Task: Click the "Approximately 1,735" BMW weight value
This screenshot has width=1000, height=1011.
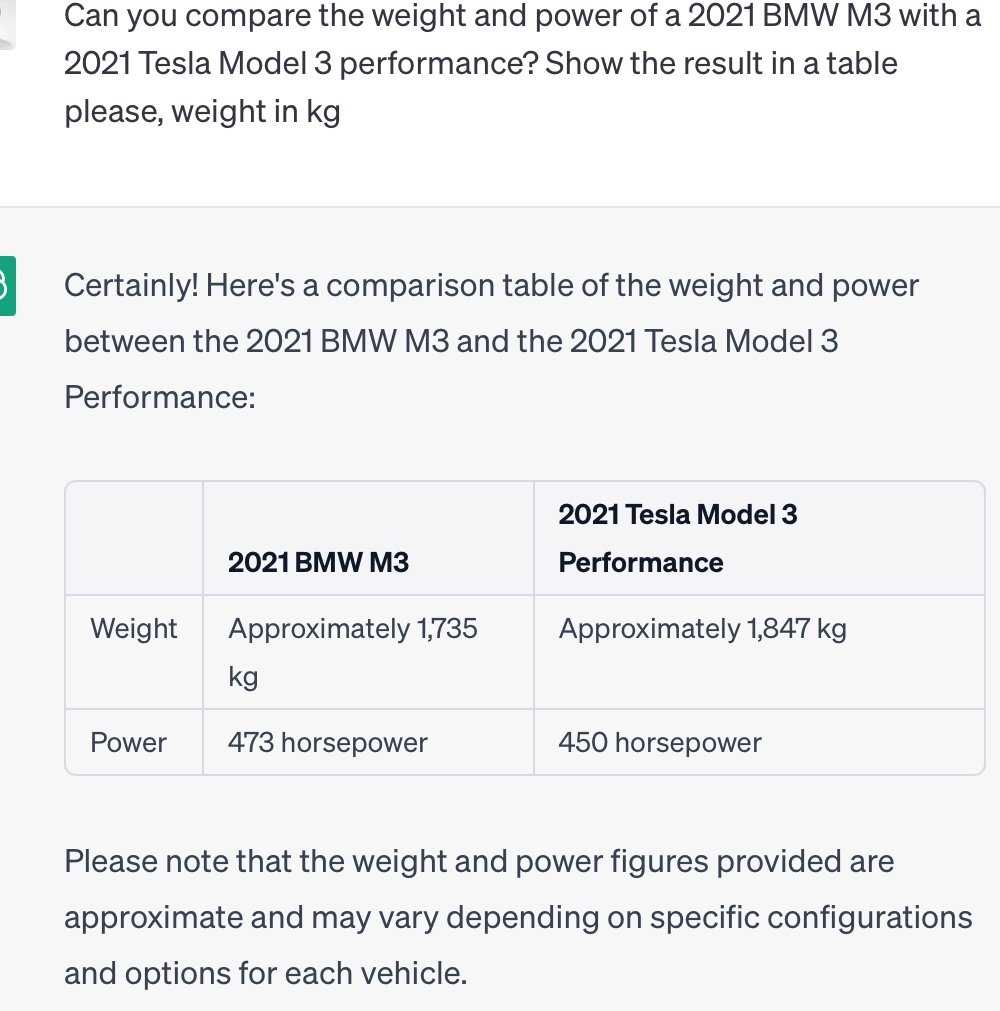Action: [x=352, y=629]
